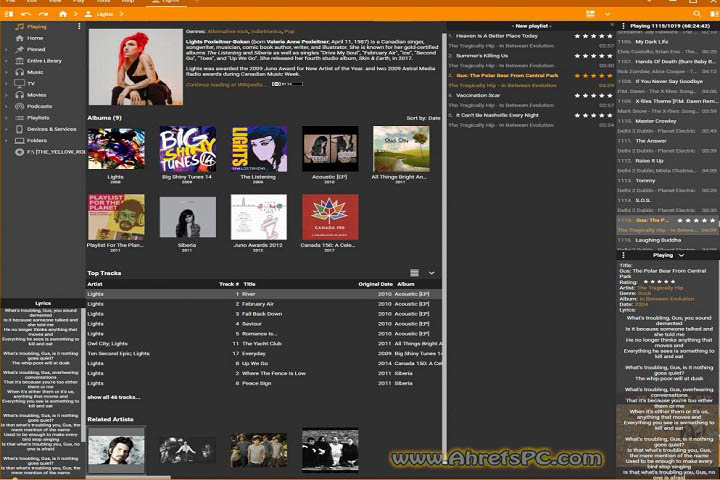The image size is (720, 480).
Task: Open the Siberia album cover
Action: tap(187, 216)
